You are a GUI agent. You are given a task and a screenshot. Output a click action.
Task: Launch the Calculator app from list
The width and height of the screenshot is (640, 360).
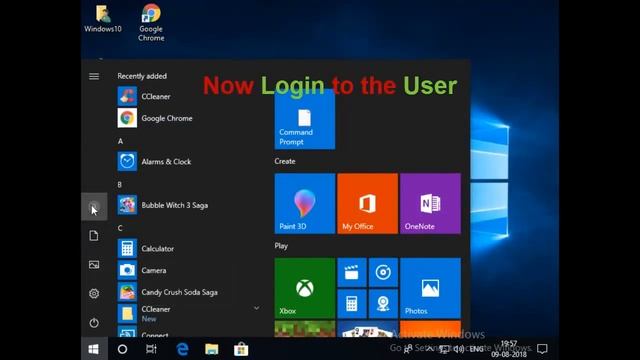tap(146, 248)
